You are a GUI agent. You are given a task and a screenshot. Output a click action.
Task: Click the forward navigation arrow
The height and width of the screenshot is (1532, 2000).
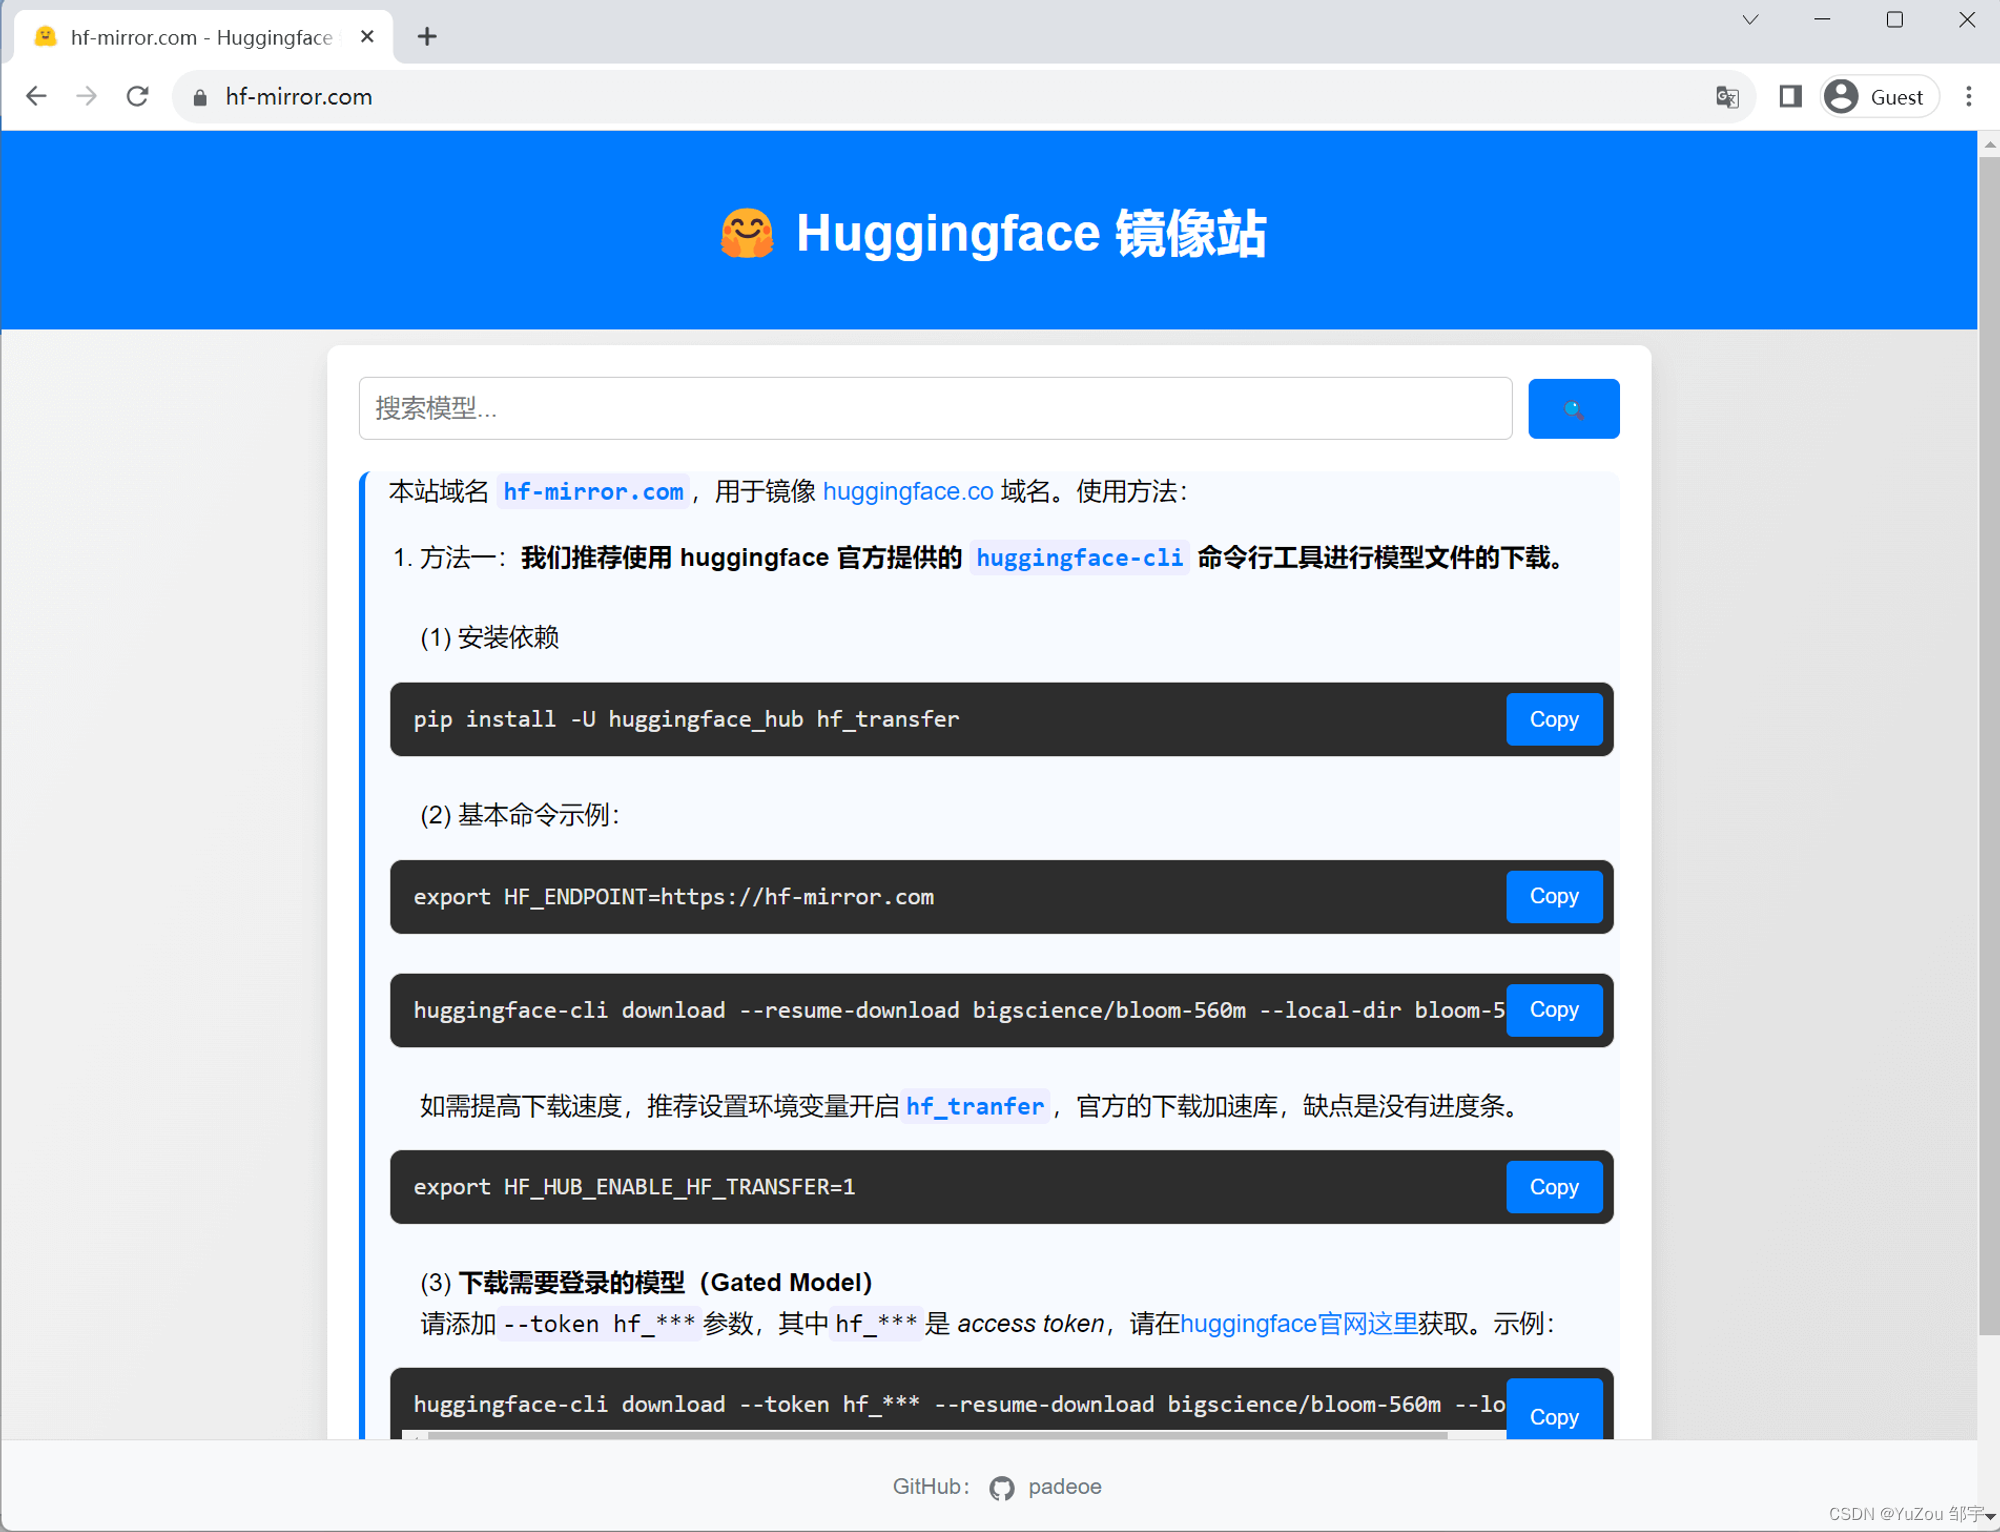click(87, 96)
